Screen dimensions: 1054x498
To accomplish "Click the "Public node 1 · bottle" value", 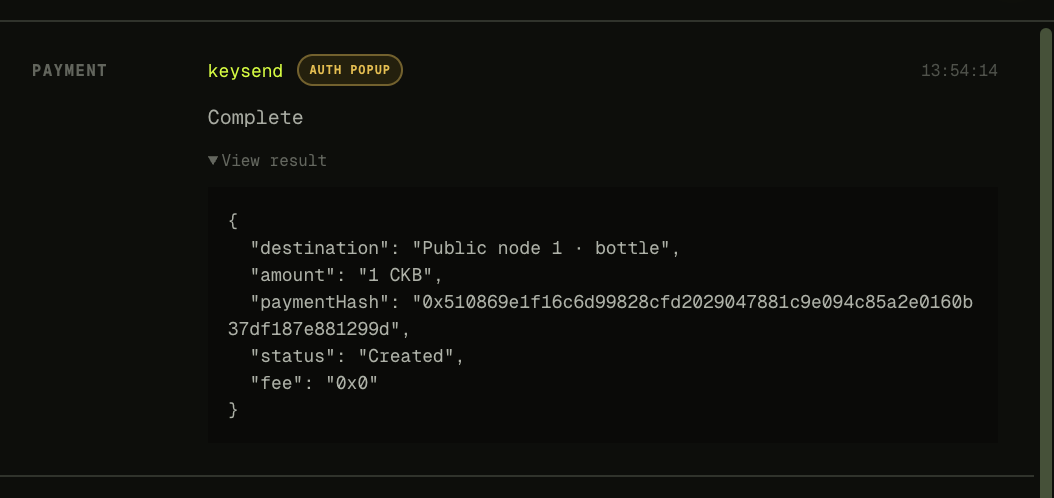I will [x=541, y=249].
